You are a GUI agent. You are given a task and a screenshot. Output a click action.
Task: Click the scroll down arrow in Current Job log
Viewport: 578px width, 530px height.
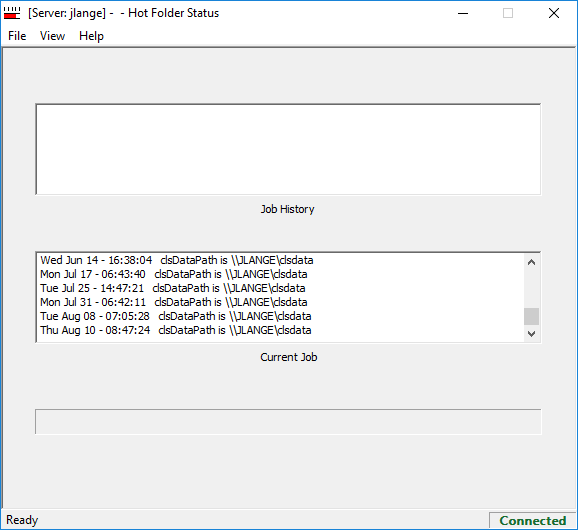[531, 334]
